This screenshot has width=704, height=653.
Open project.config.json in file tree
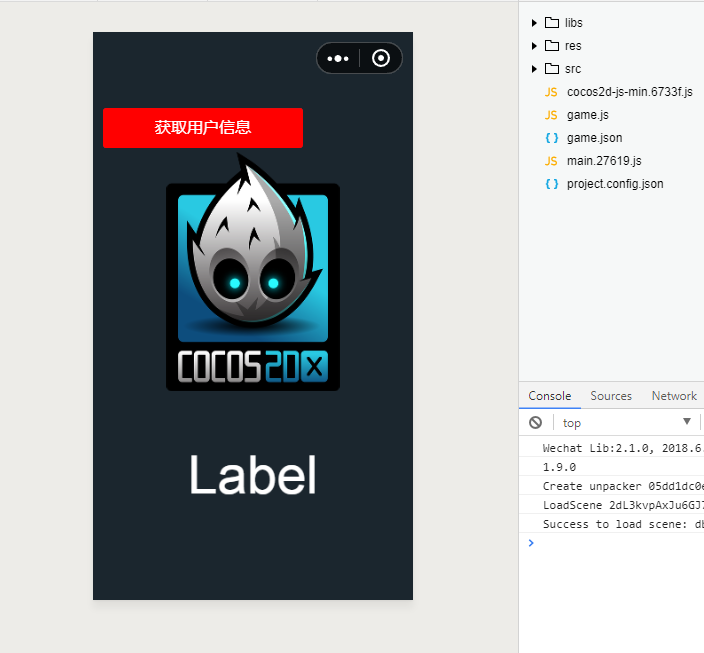(x=615, y=184)
